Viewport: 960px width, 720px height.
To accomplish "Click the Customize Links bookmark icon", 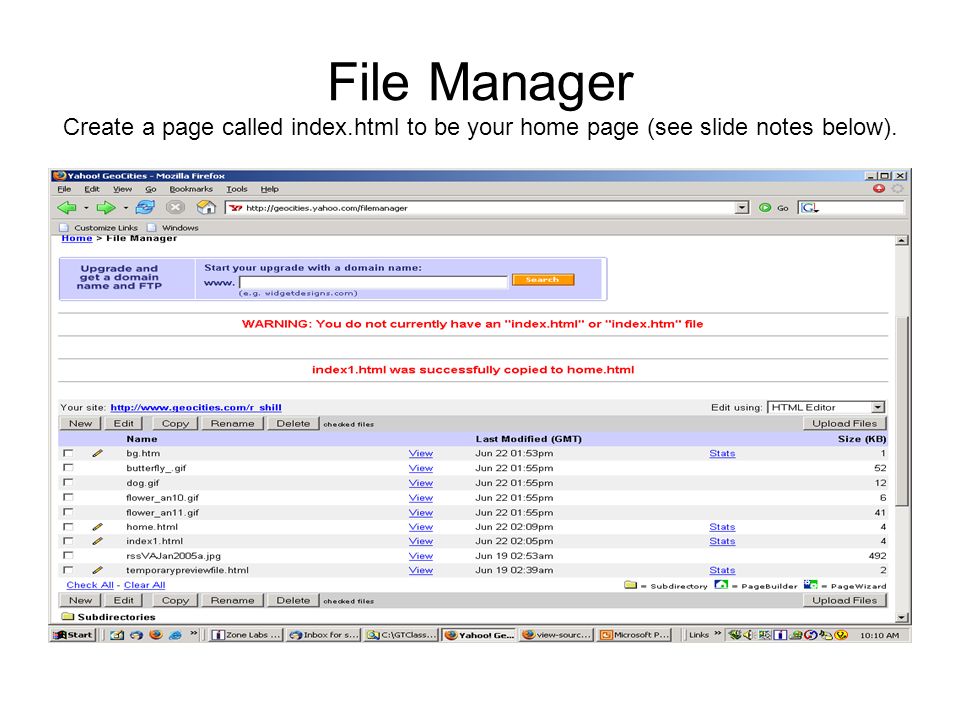I will click(64, 228).
